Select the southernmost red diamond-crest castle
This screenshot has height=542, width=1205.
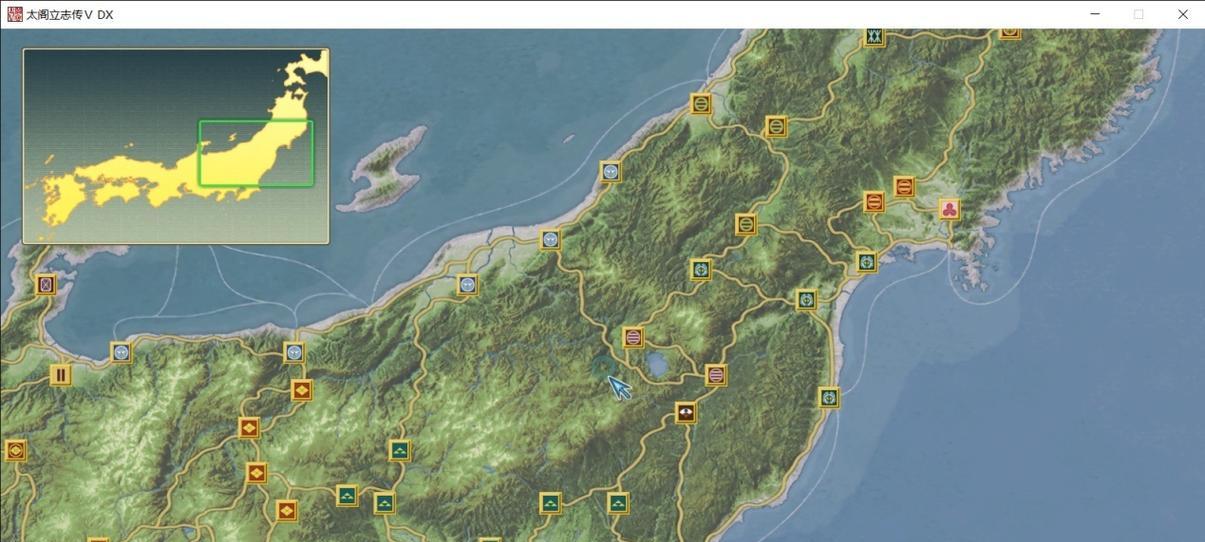[287, 511]
